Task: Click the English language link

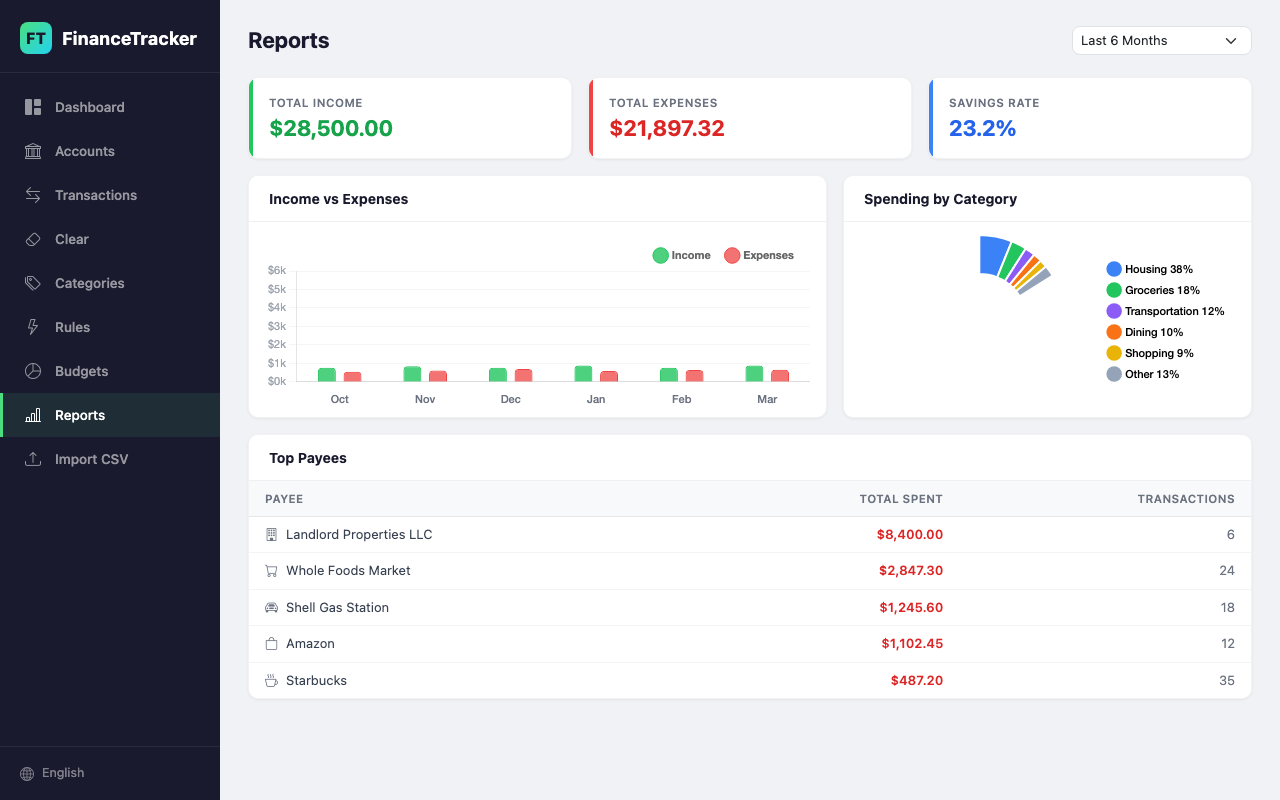Action: (x=63, y=772)
